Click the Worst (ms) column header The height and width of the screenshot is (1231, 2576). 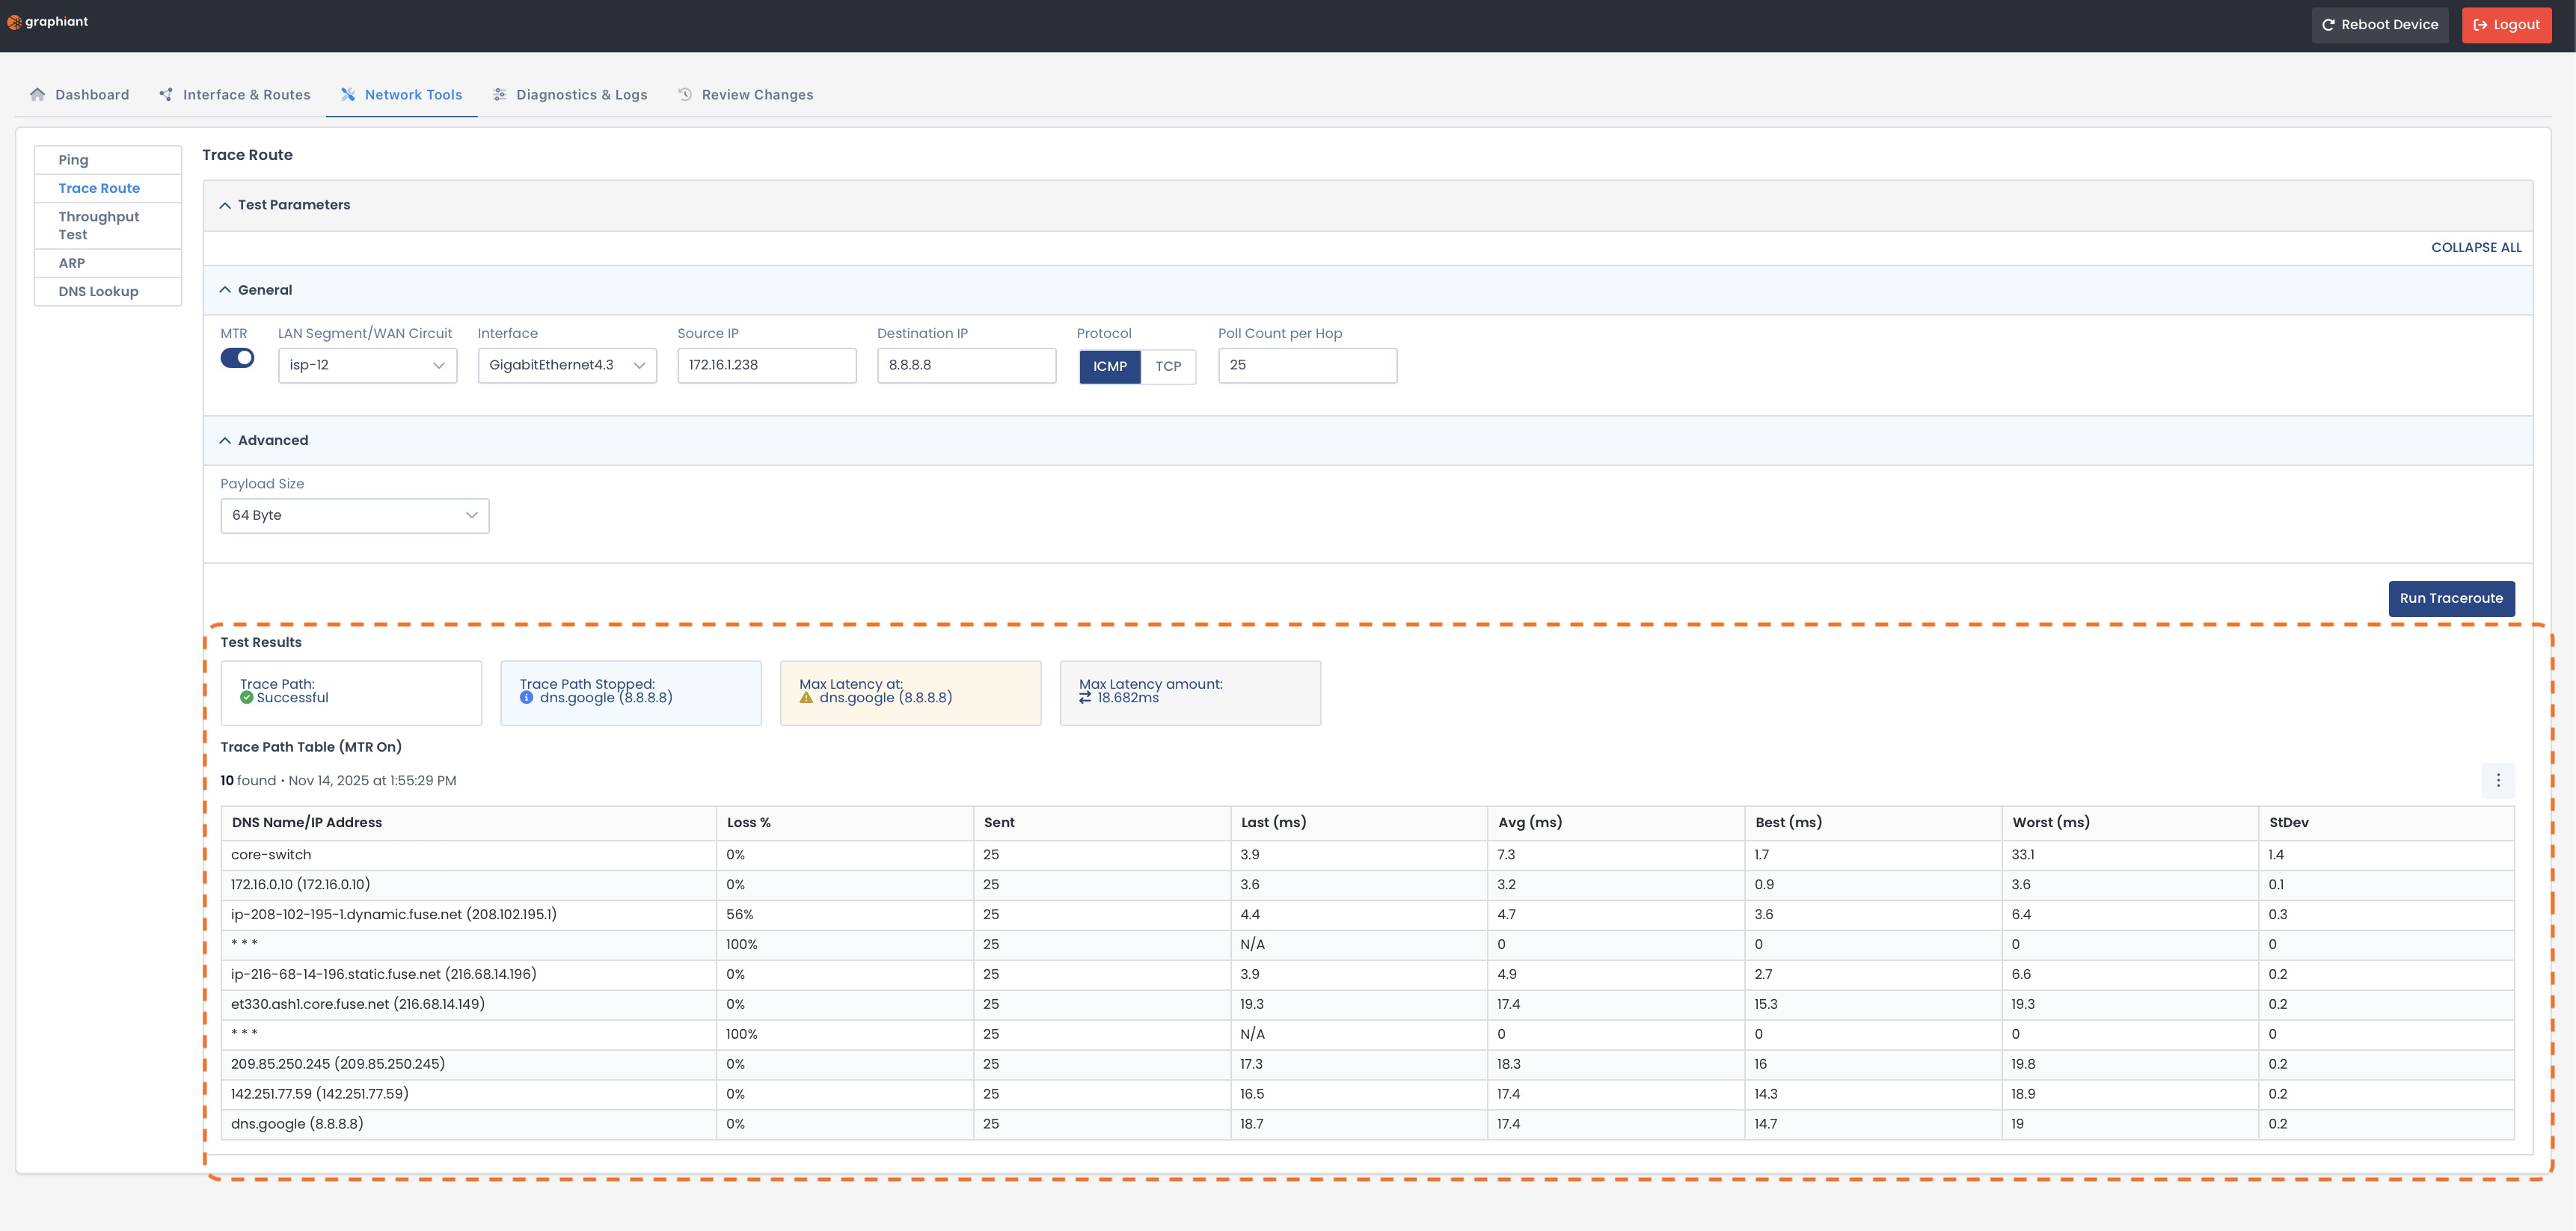click(x=2129, y=823)
